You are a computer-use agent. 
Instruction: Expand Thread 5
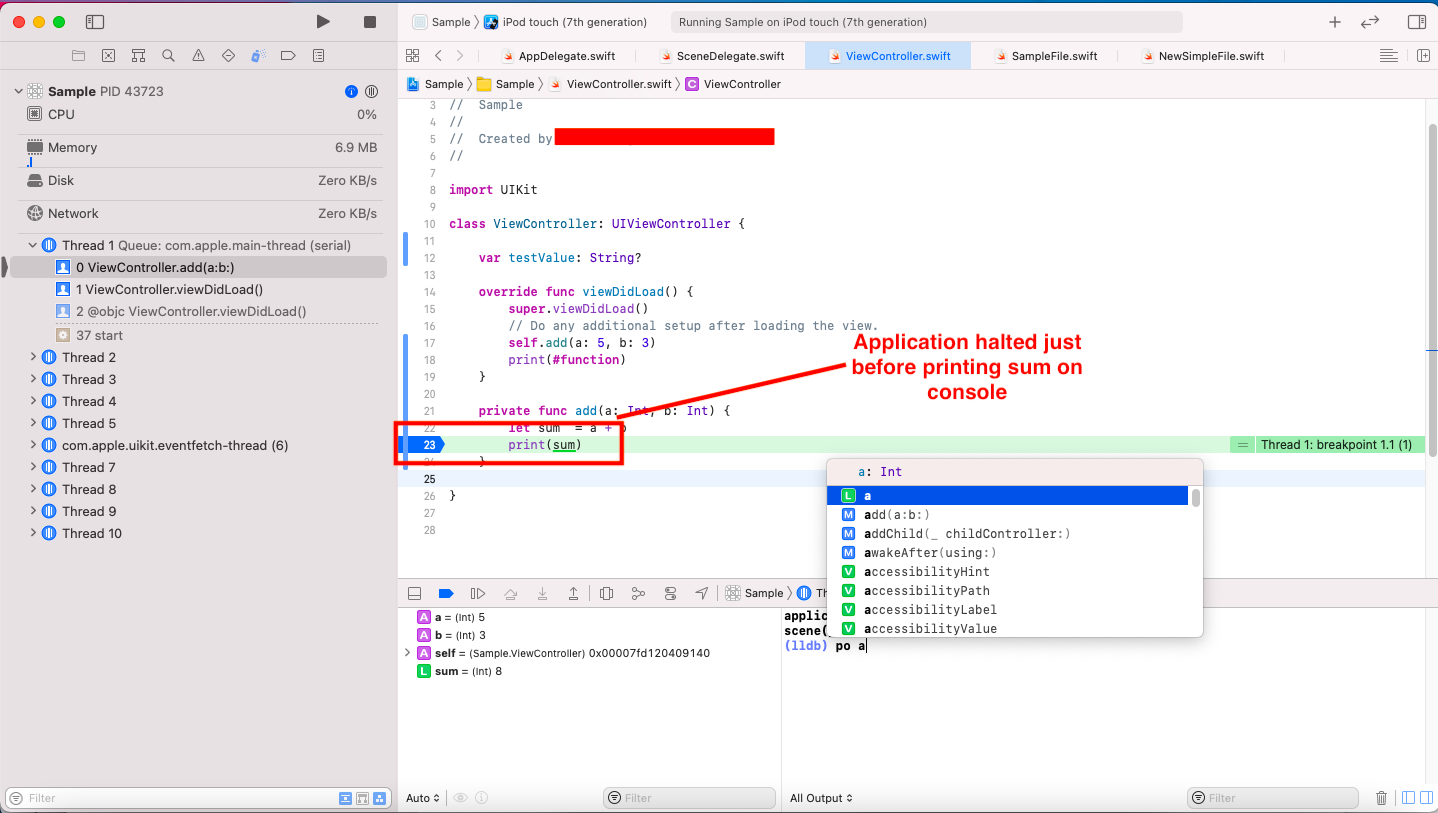[33, 423]
